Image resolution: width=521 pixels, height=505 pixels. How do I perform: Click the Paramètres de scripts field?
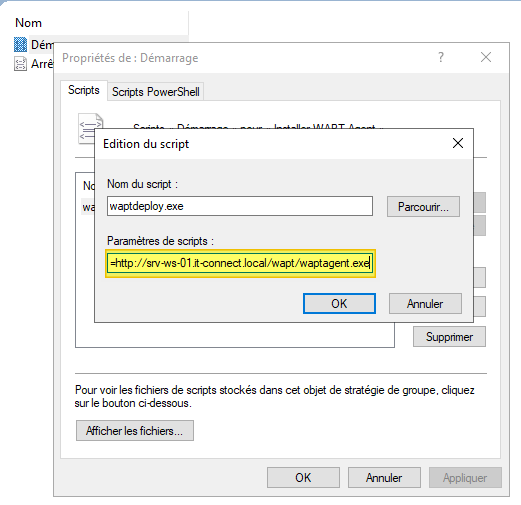point(240,263)
